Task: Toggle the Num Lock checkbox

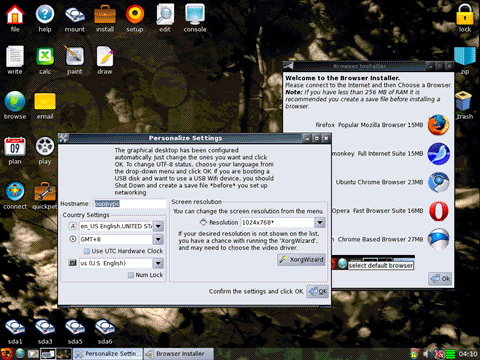Action: 131,275
